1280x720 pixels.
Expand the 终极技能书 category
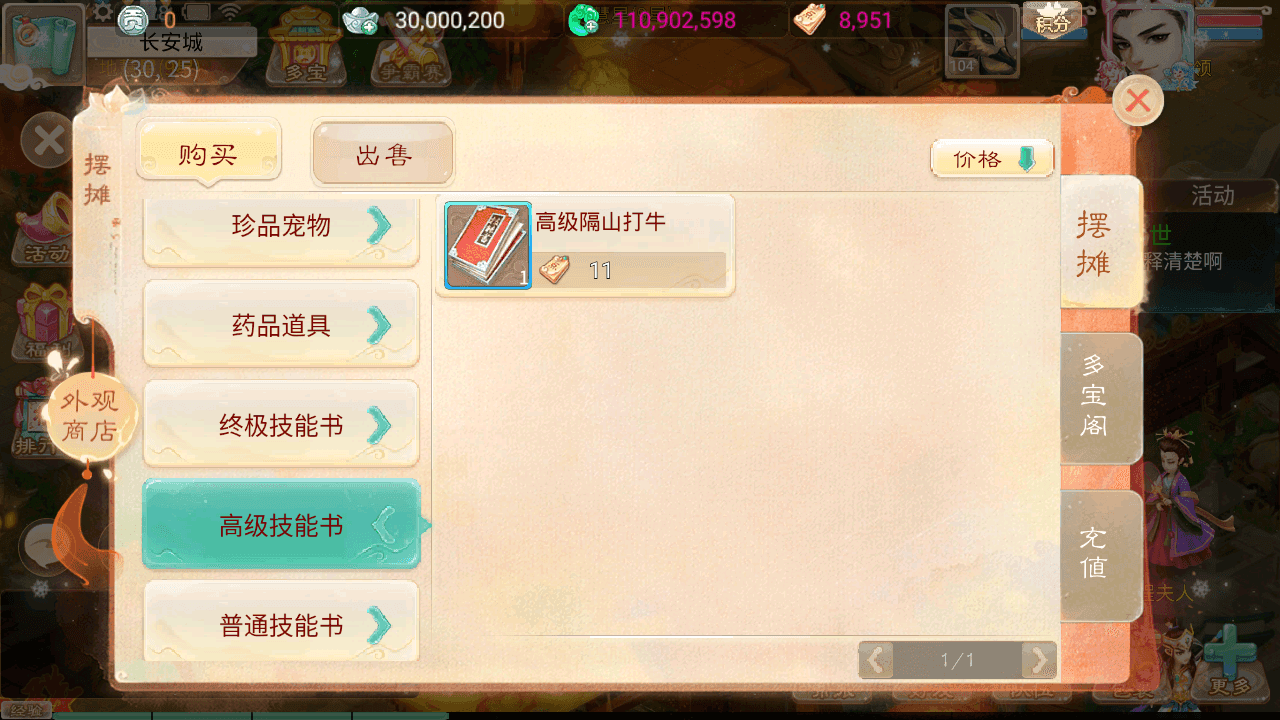(281, 424)
